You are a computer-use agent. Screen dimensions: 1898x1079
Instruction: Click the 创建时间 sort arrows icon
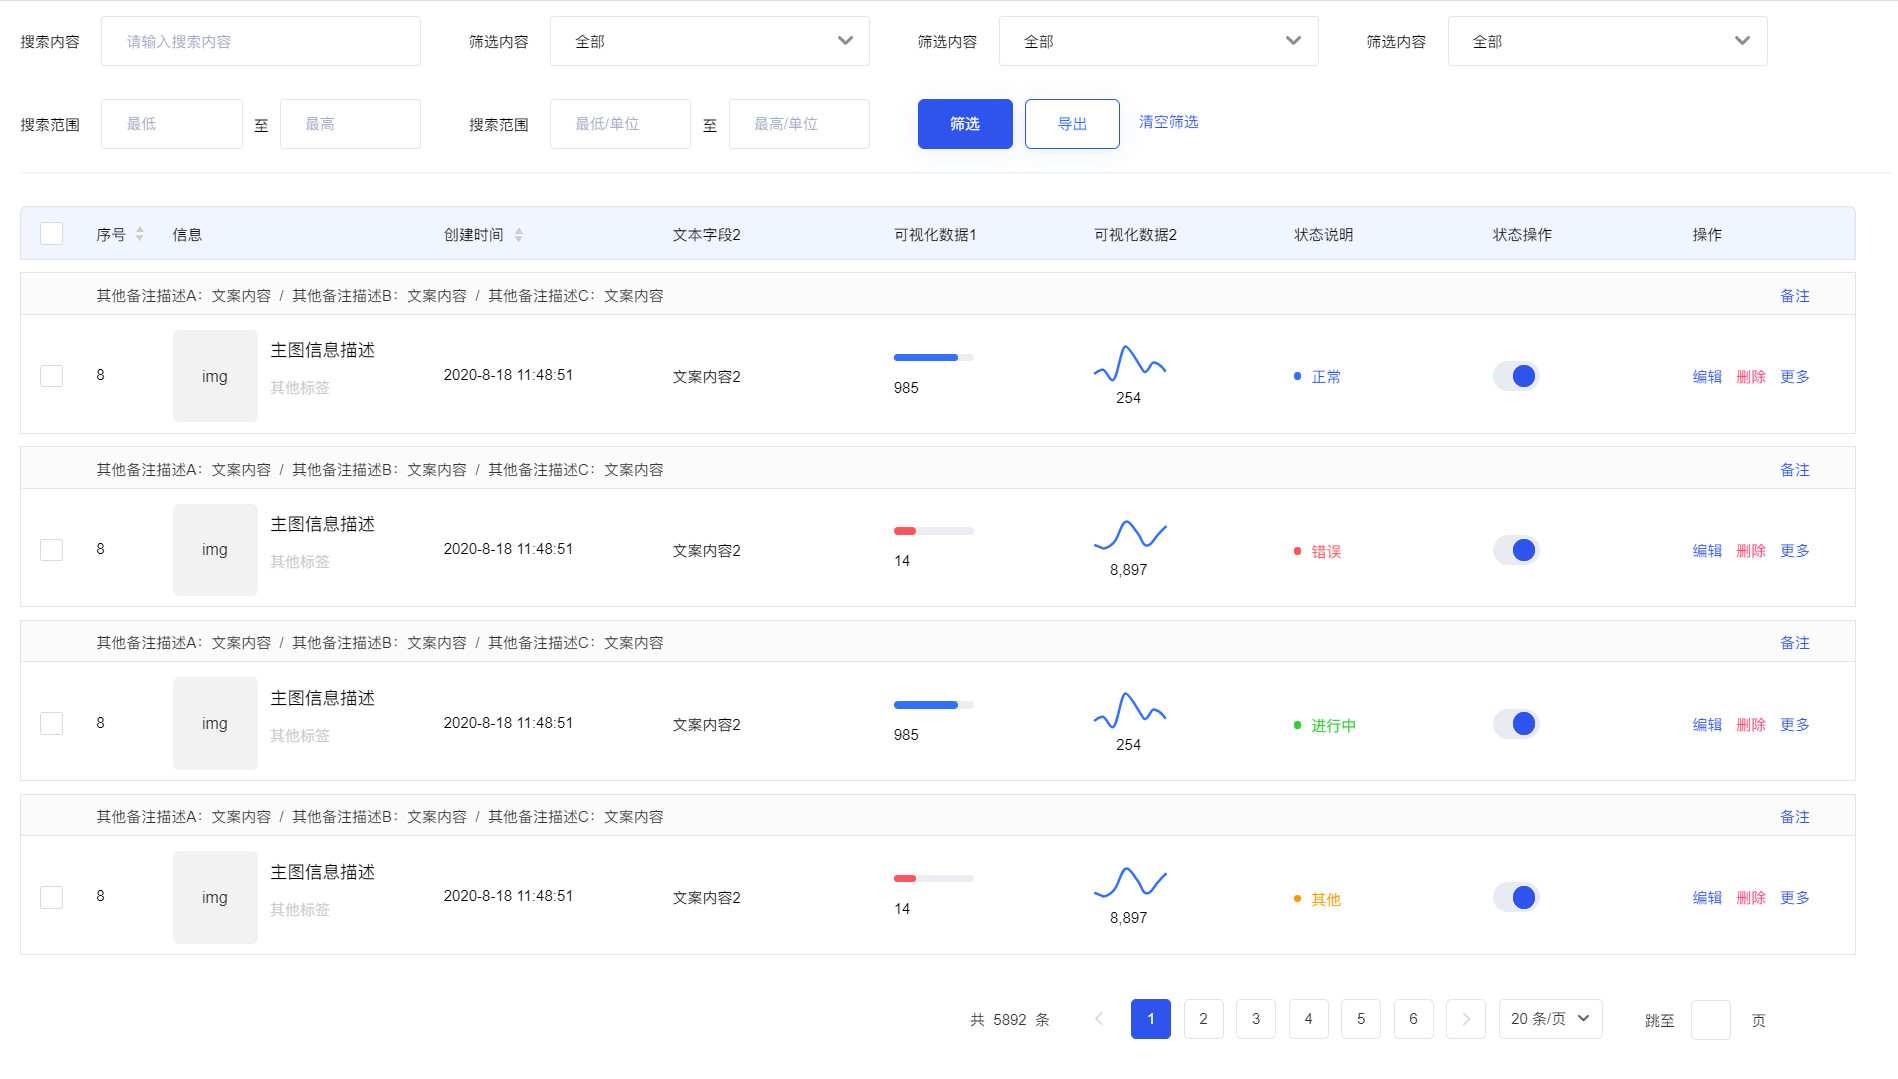click(519, 234)
